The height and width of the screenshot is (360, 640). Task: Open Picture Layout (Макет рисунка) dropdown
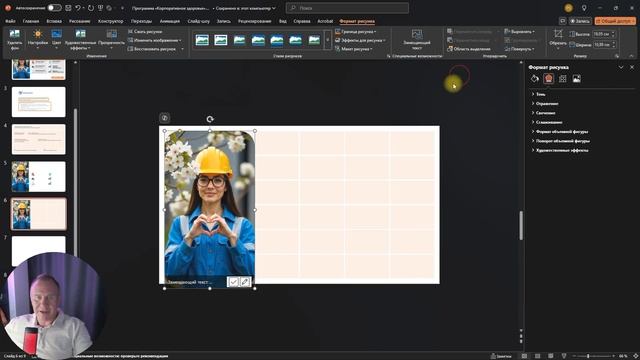(x=354, y=49)
